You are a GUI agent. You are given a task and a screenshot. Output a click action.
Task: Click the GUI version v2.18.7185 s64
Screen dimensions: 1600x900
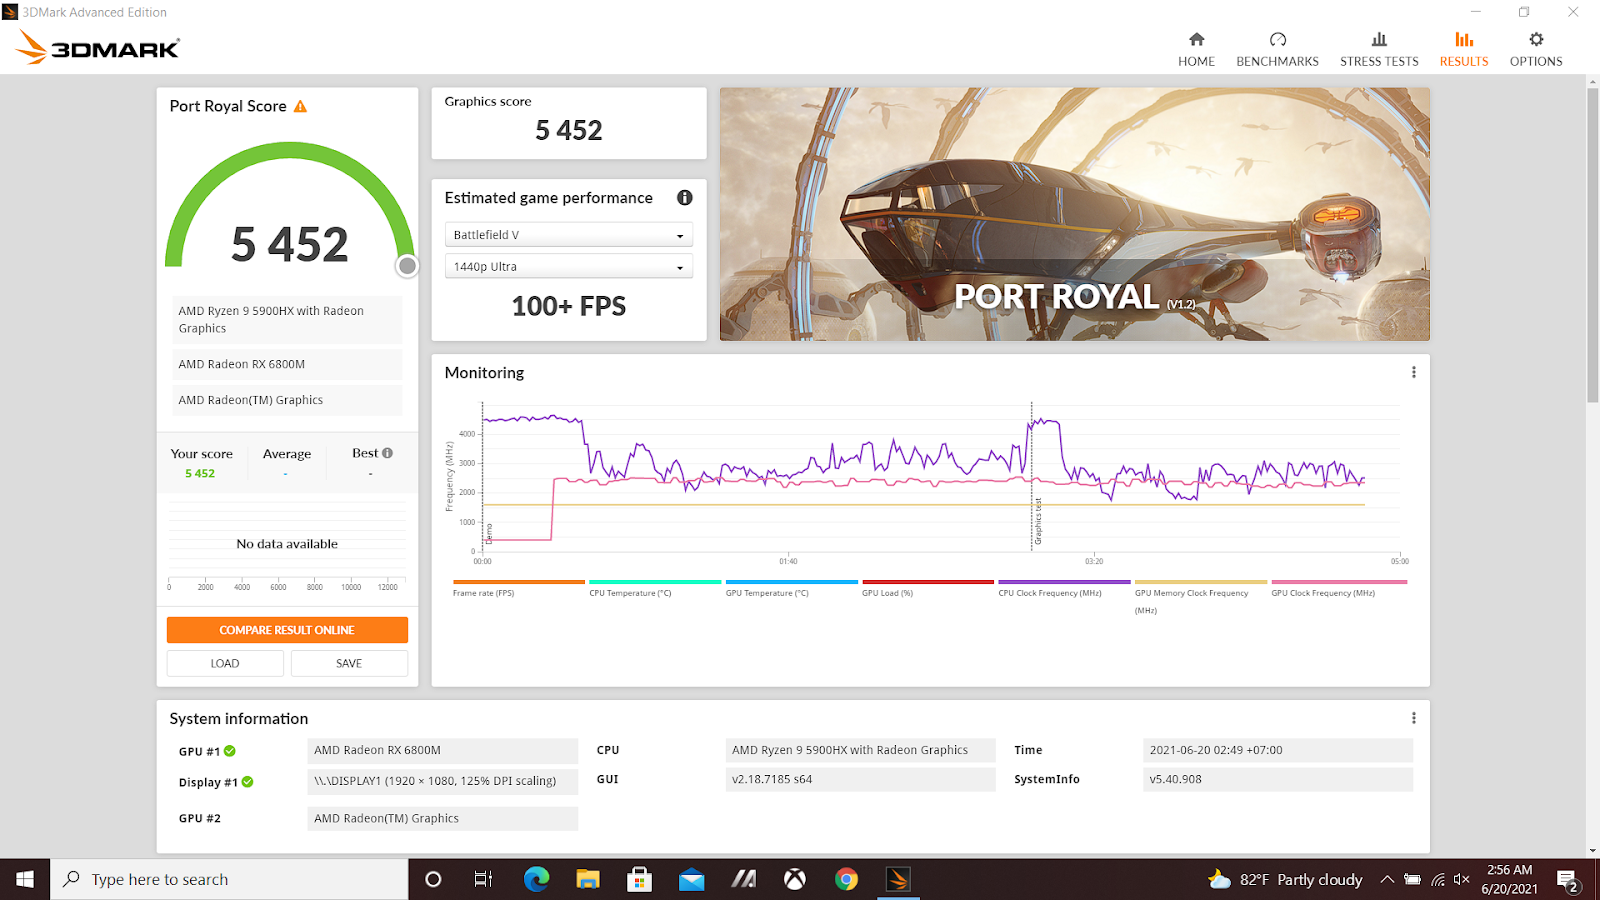point(860,779)
